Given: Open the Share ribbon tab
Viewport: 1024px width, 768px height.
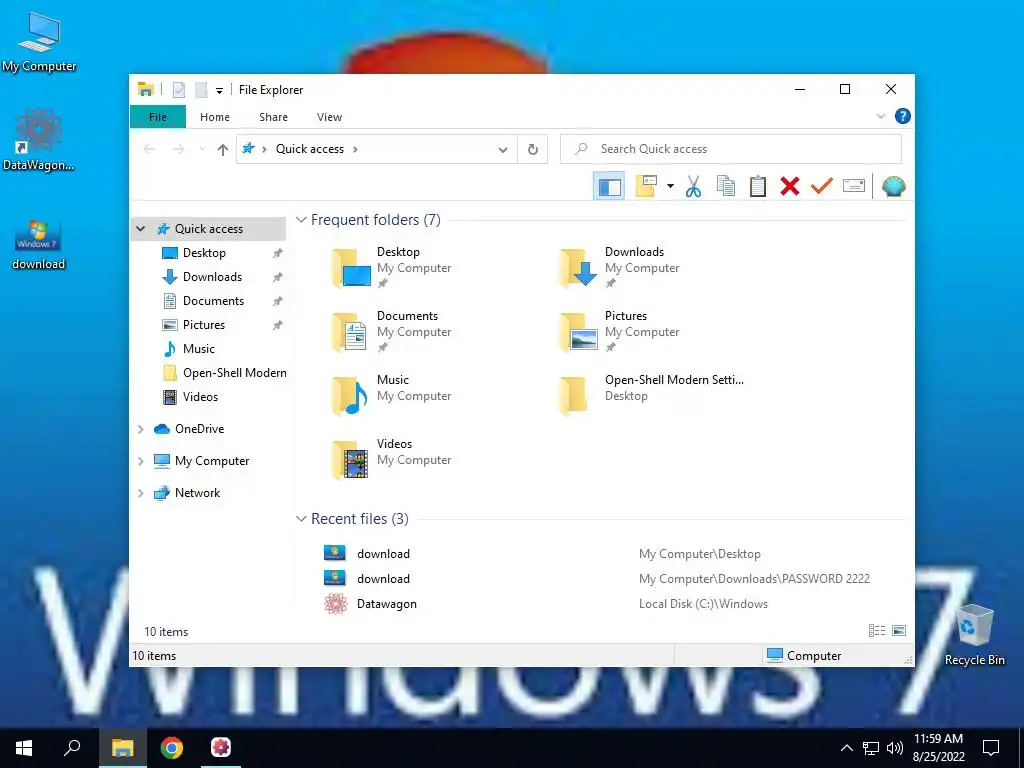Looking at the screenshot, I should pyautogui.click(x=273, y=117).
